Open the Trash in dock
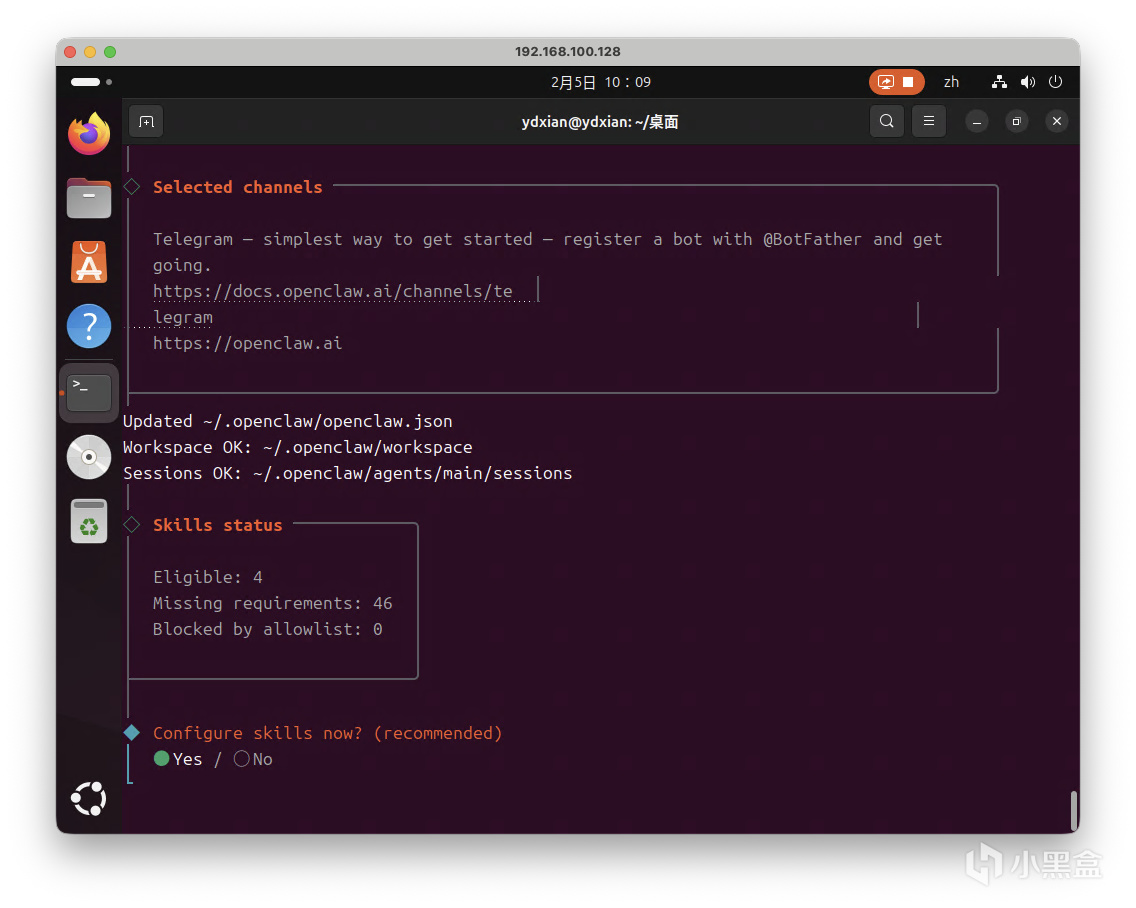Screen dimensions: 1136x908 point(89,521)
